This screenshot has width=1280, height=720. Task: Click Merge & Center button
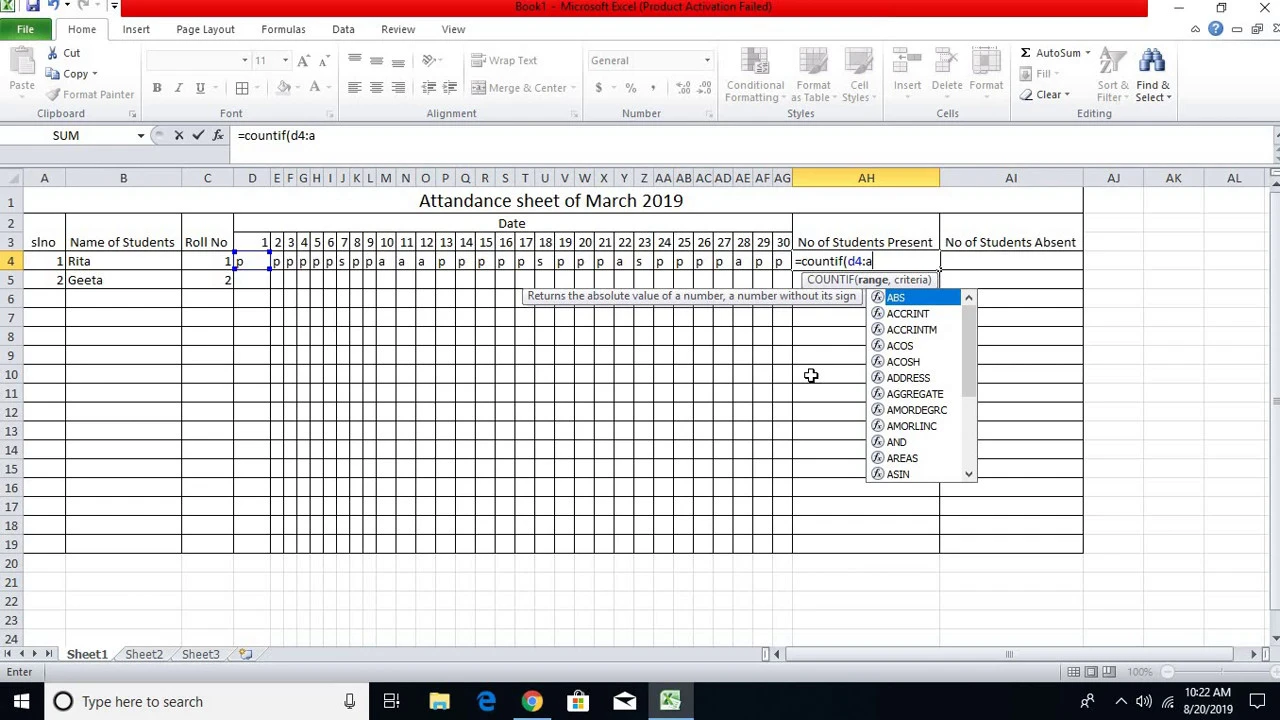(519, 88)
